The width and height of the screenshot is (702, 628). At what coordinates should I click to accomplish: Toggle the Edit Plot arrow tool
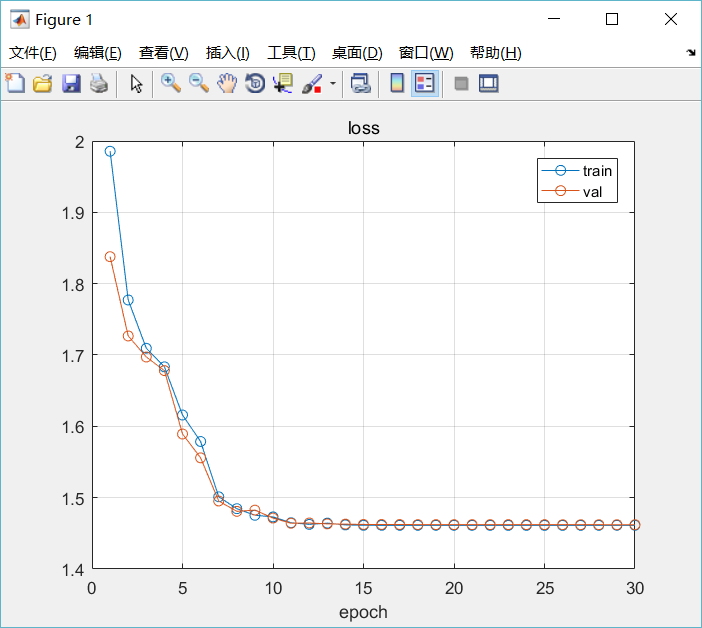click(x=136, y=83)
